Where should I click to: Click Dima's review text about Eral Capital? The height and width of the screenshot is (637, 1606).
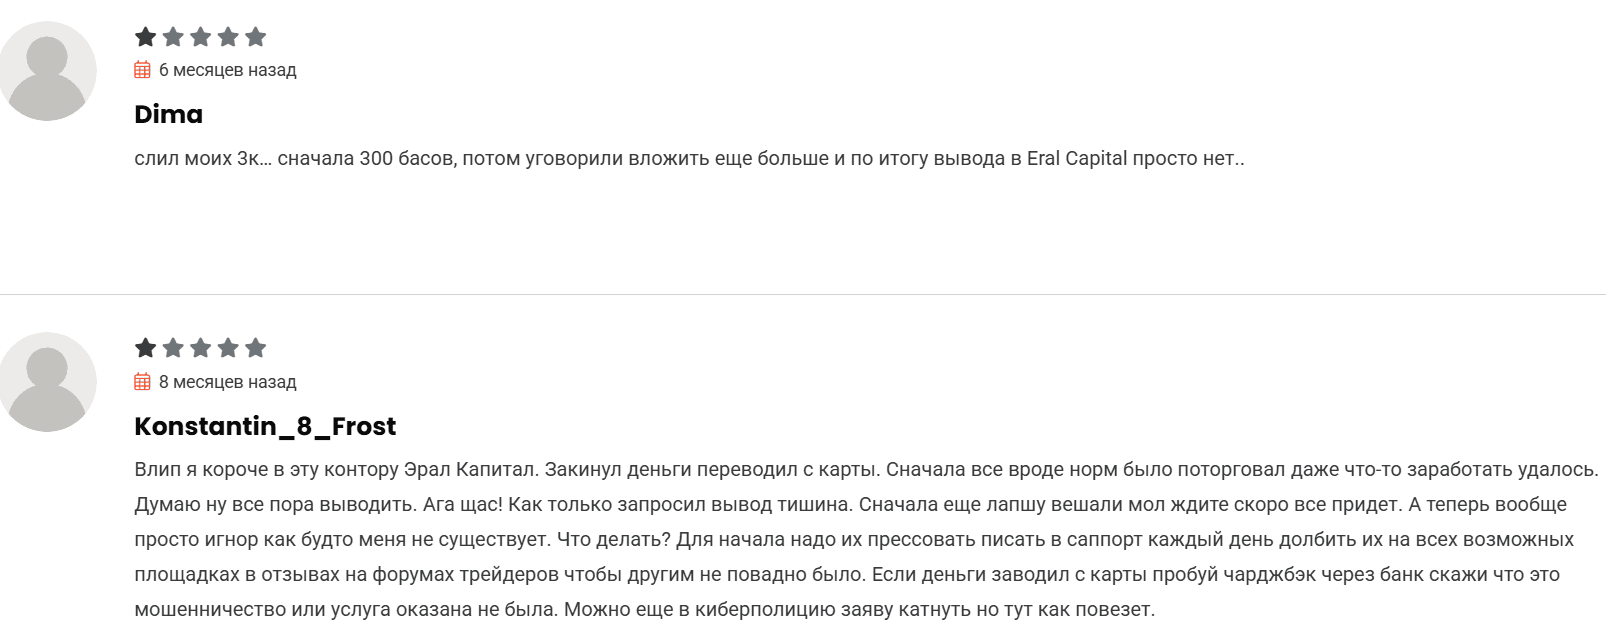click(689, 159)
